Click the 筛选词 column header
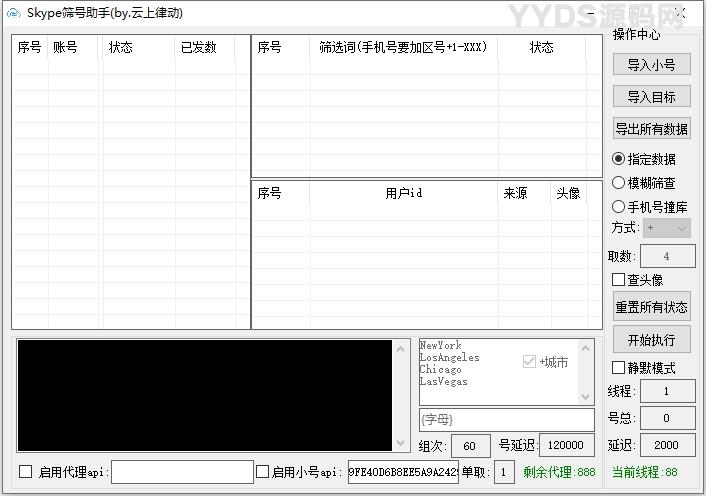Viewport: 706px width, 496px height. pyautogui.click(x=403, y=48)
